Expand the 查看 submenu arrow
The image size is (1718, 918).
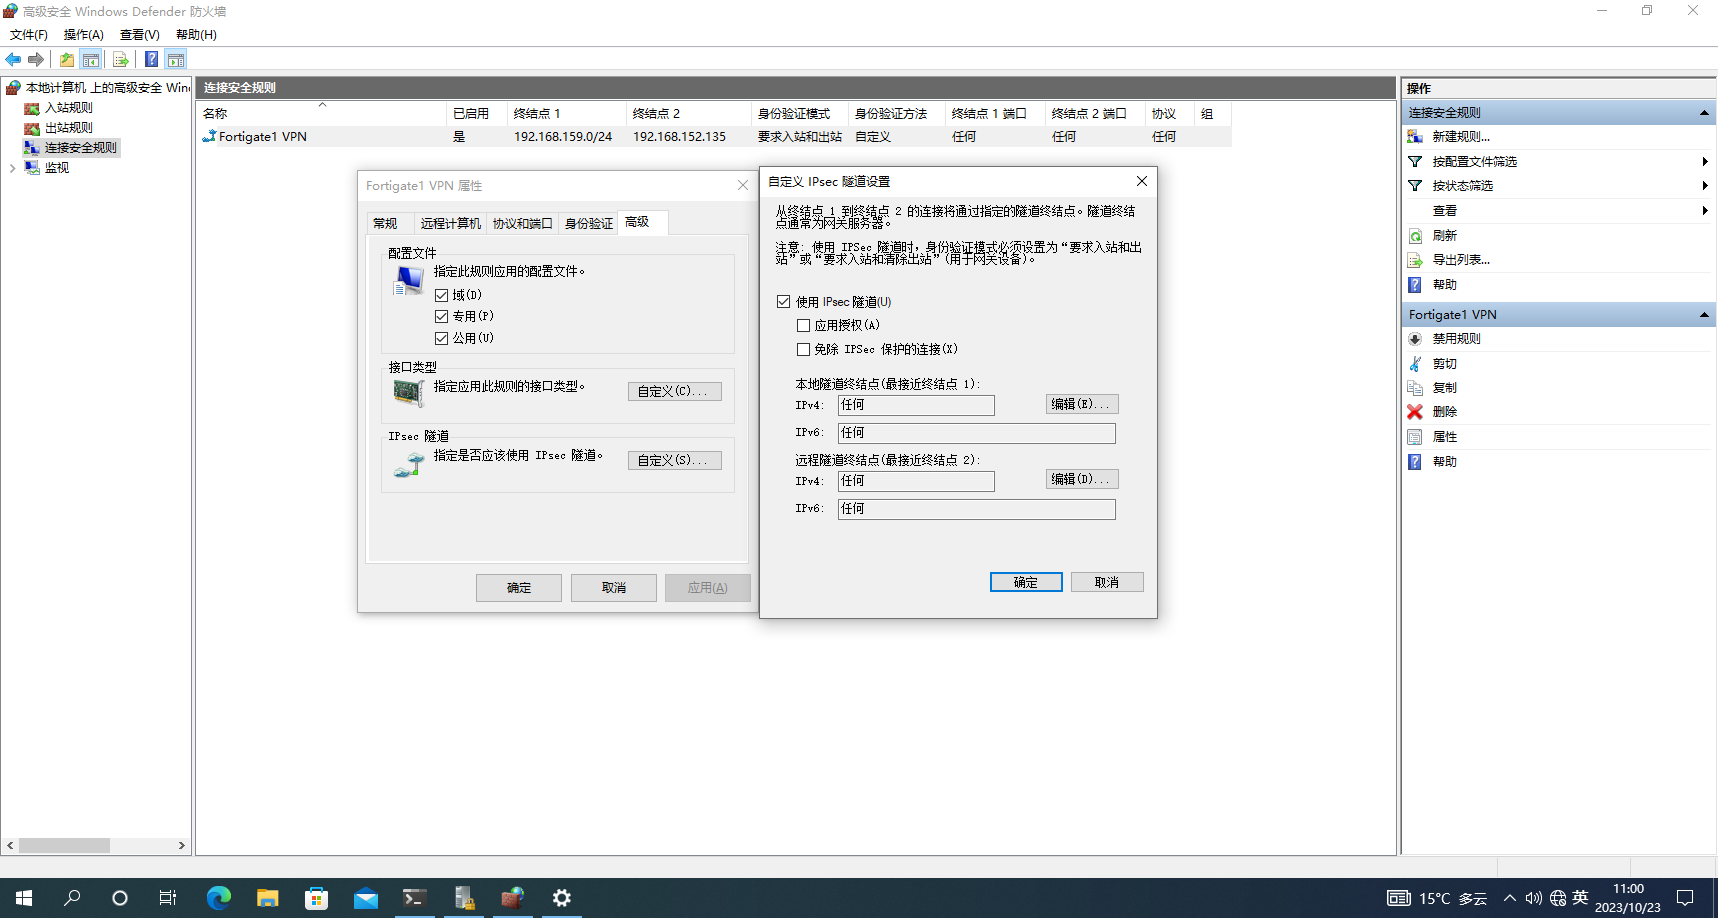pyautogui.click(x=1704, y=211)
